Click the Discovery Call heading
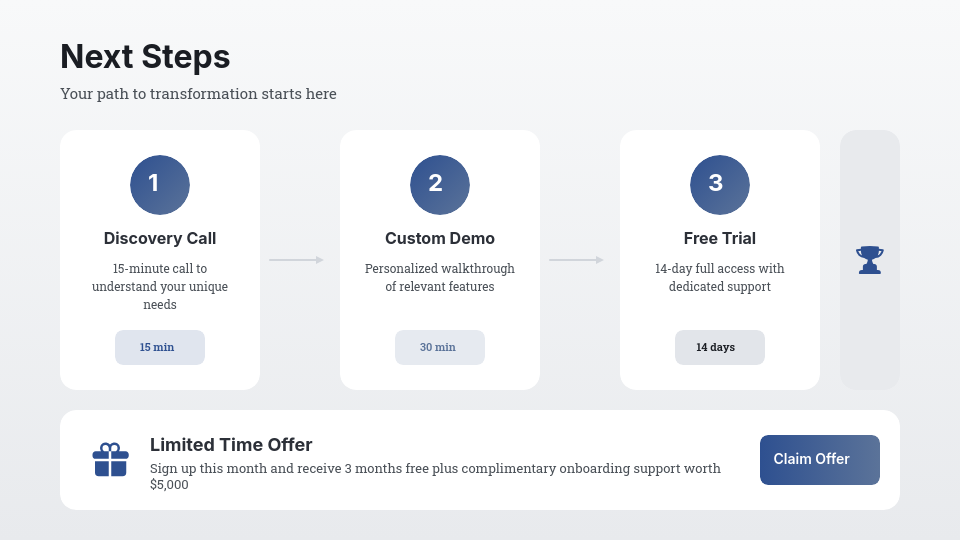 160,238
